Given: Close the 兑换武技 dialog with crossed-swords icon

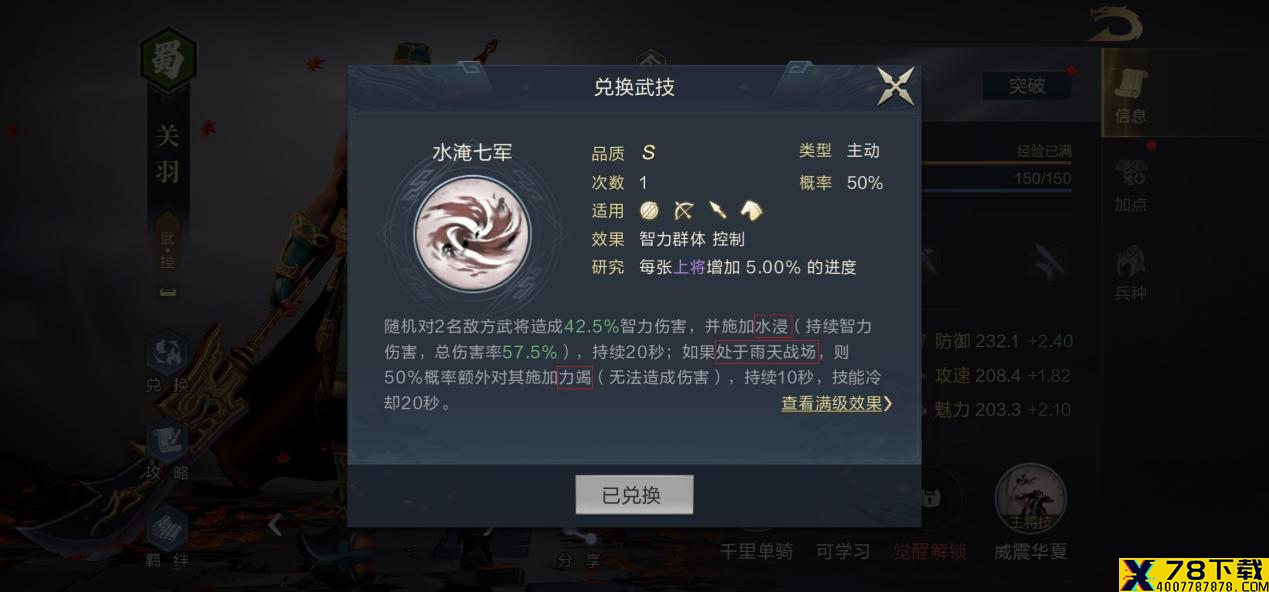Looking at the screenshot, I should point(895,86).
